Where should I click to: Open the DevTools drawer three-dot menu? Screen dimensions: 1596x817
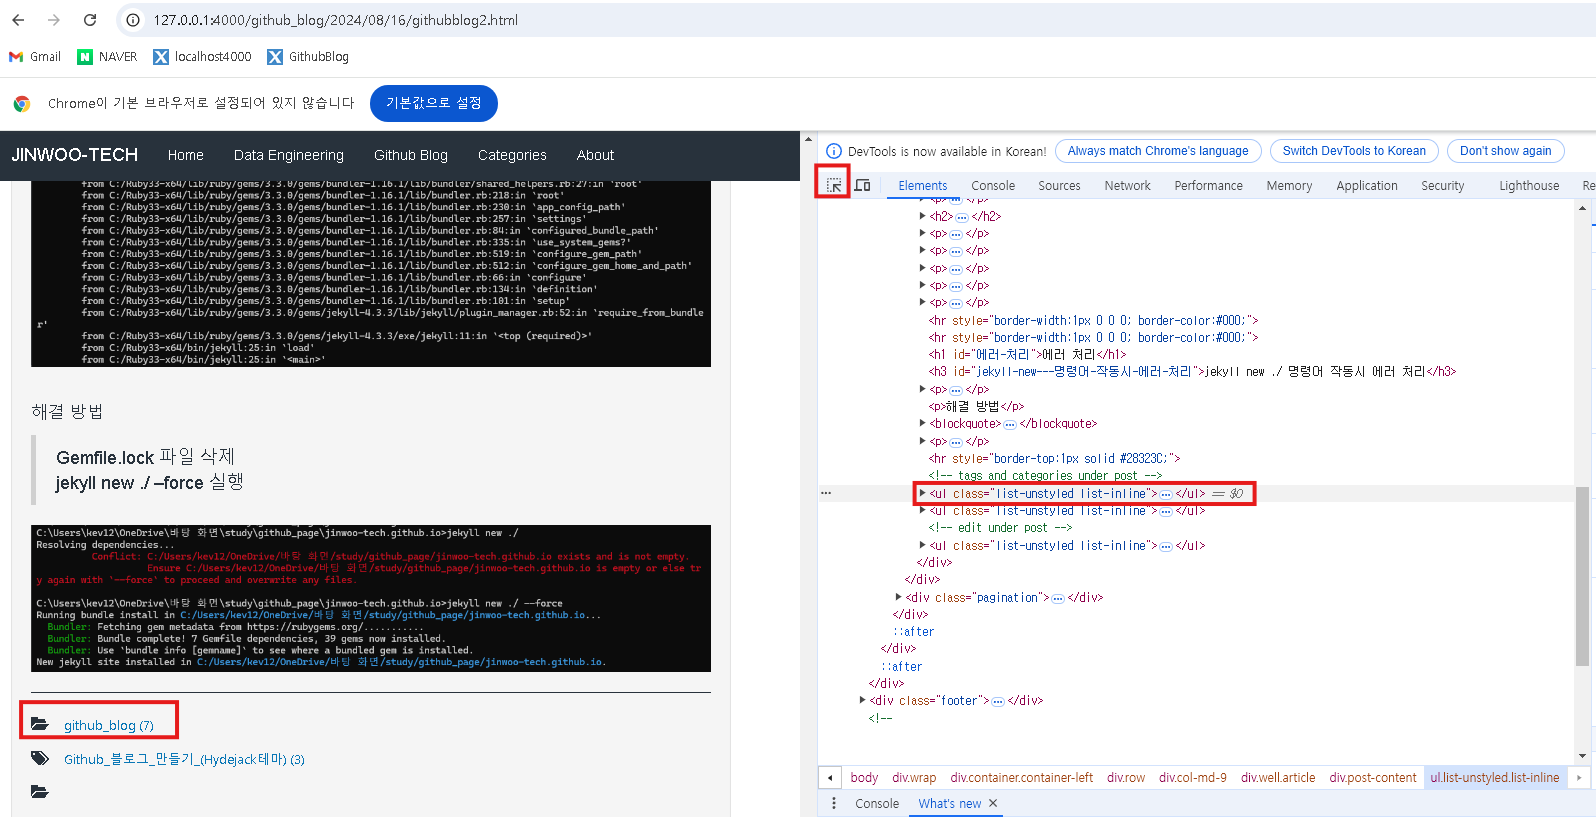coord(834,803)
